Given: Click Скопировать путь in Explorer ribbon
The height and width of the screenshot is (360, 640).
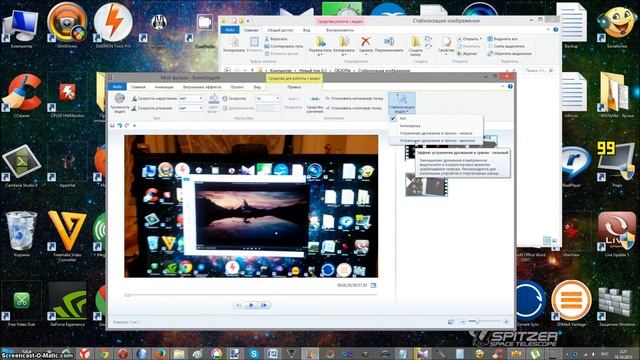Looking at the screenshot, I should [x=284, y=46].
